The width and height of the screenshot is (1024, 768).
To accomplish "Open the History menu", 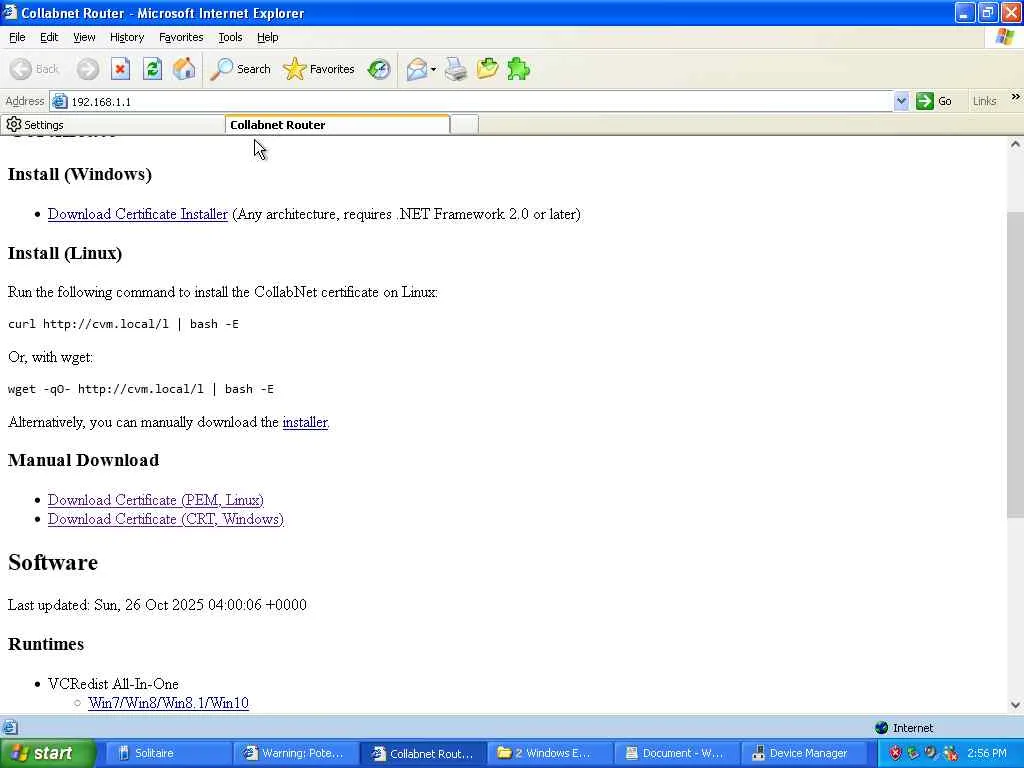I will [127, 37].
